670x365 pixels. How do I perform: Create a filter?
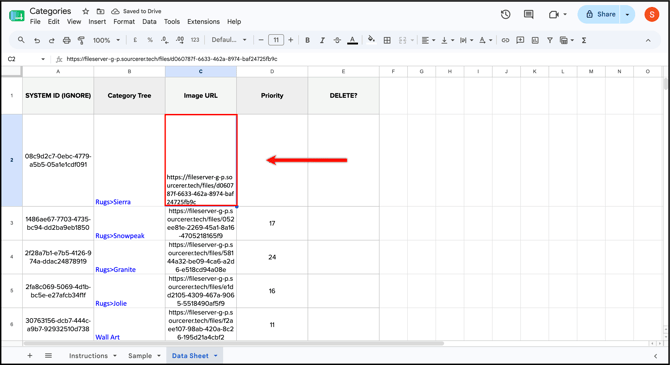coord(550,40)
